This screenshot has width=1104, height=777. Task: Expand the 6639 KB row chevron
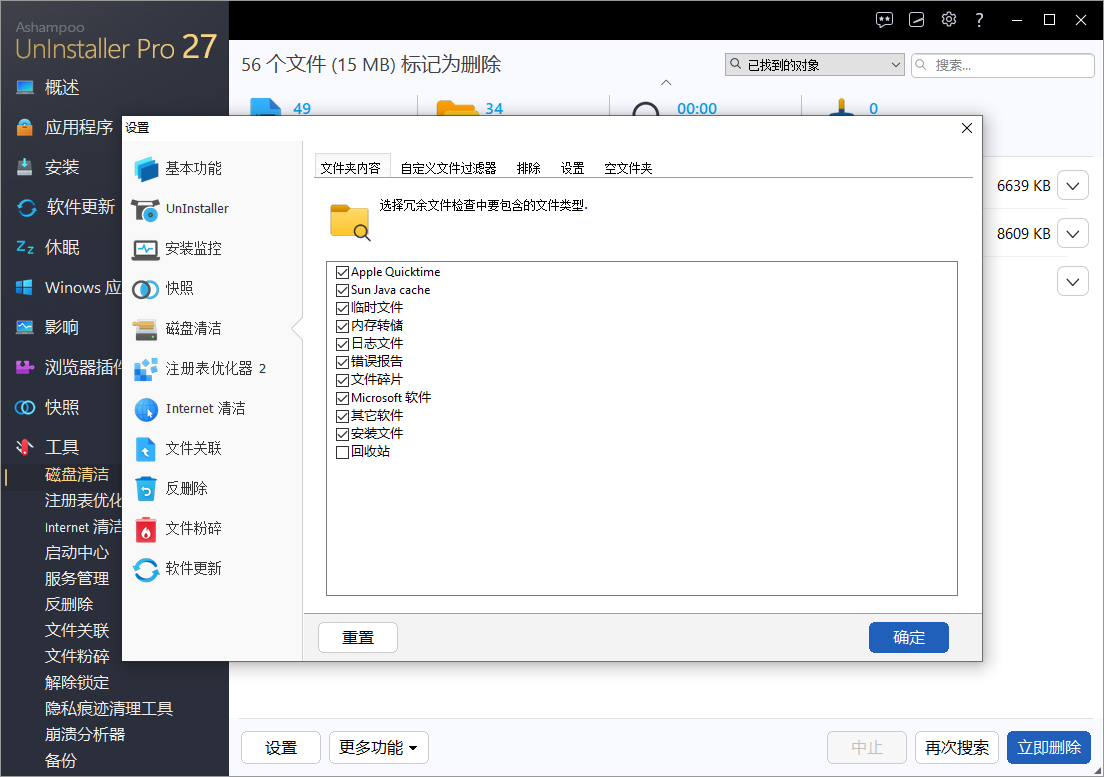point(1073,186)
